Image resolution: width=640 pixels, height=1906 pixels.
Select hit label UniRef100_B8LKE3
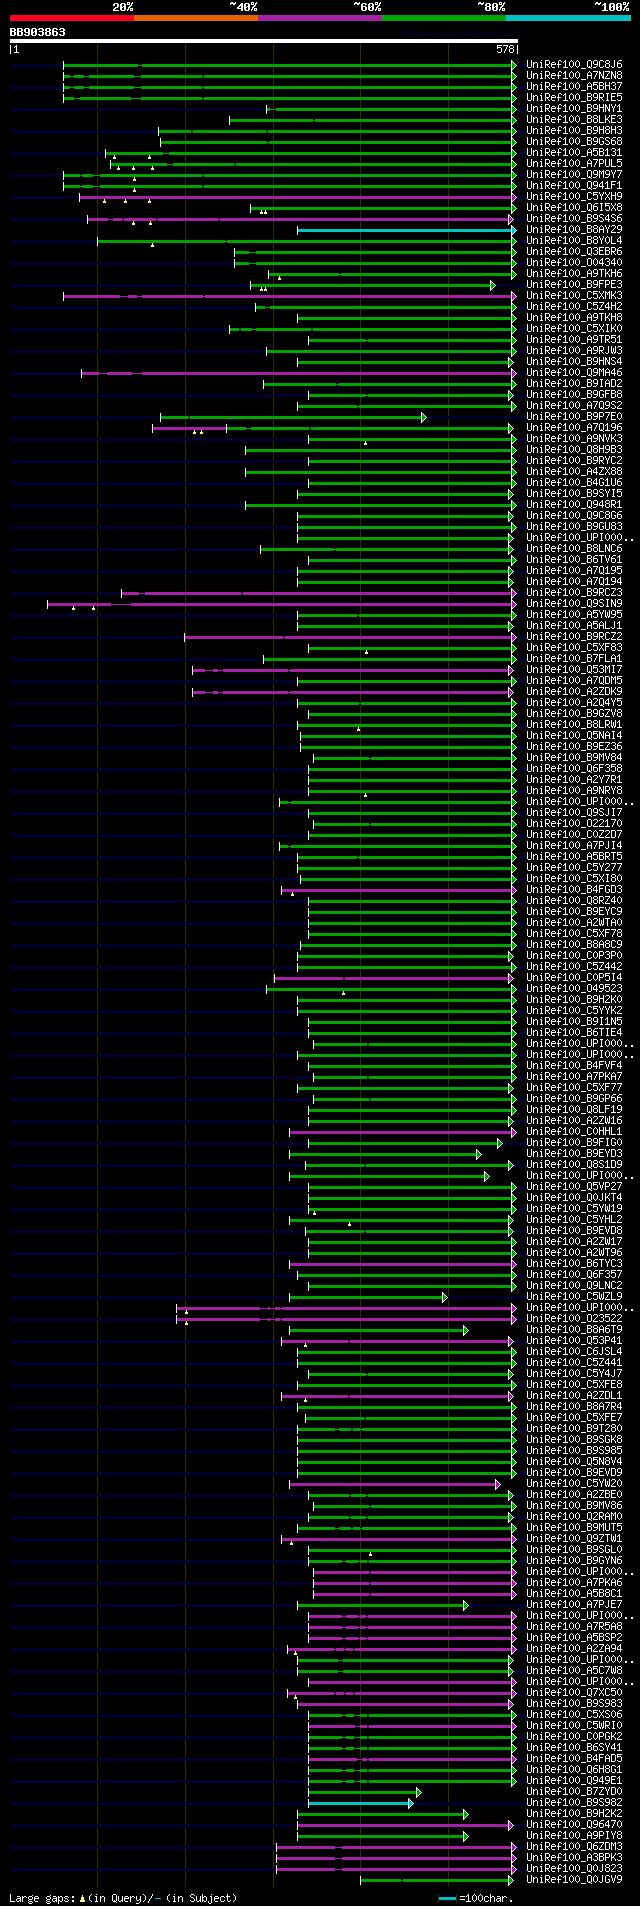[574, 120]
